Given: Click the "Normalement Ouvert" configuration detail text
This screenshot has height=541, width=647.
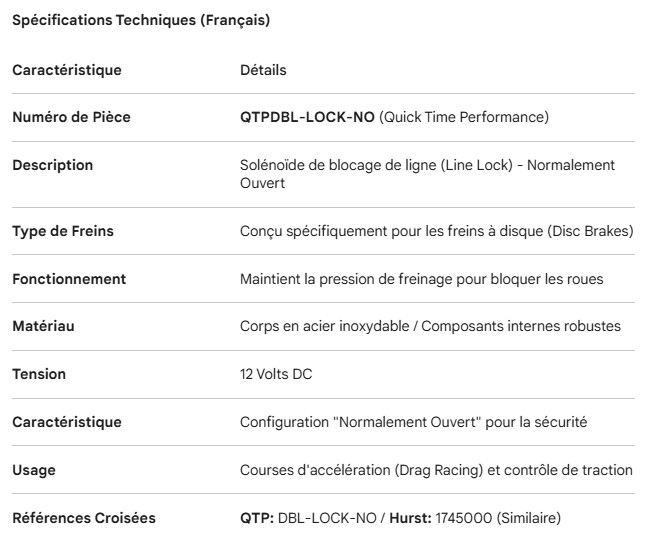Looking at the screenshot, I should [413, 422].
